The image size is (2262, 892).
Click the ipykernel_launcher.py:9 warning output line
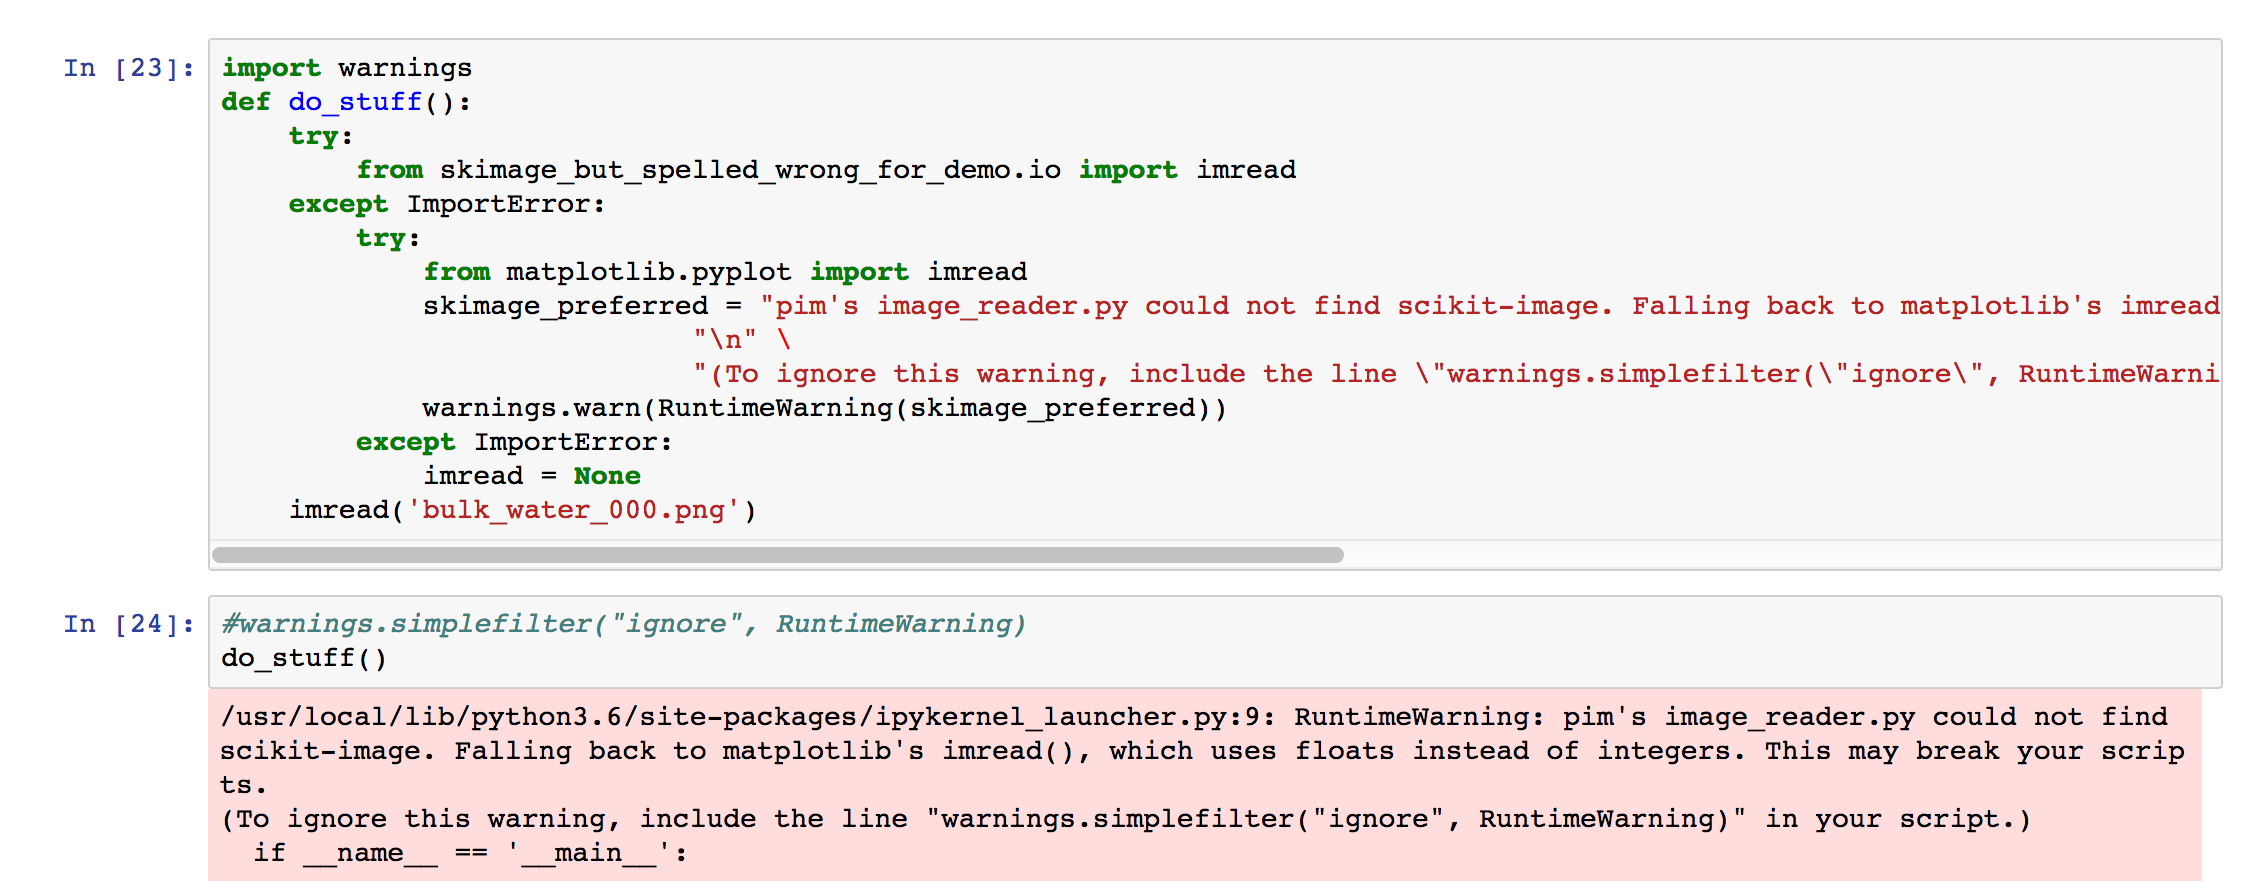(x=1194, y=717)
